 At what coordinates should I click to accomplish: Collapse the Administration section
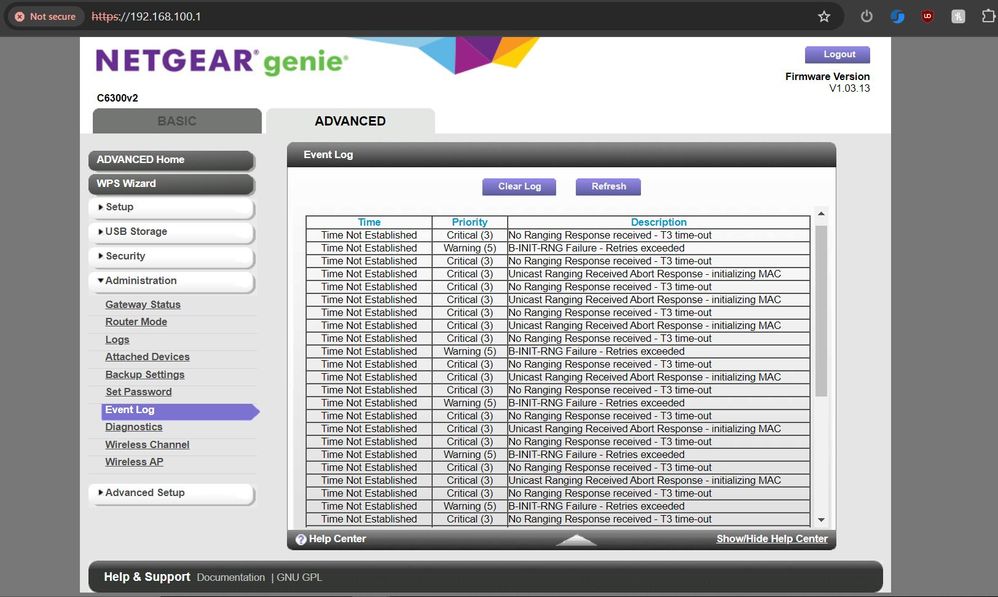(171, 281)
